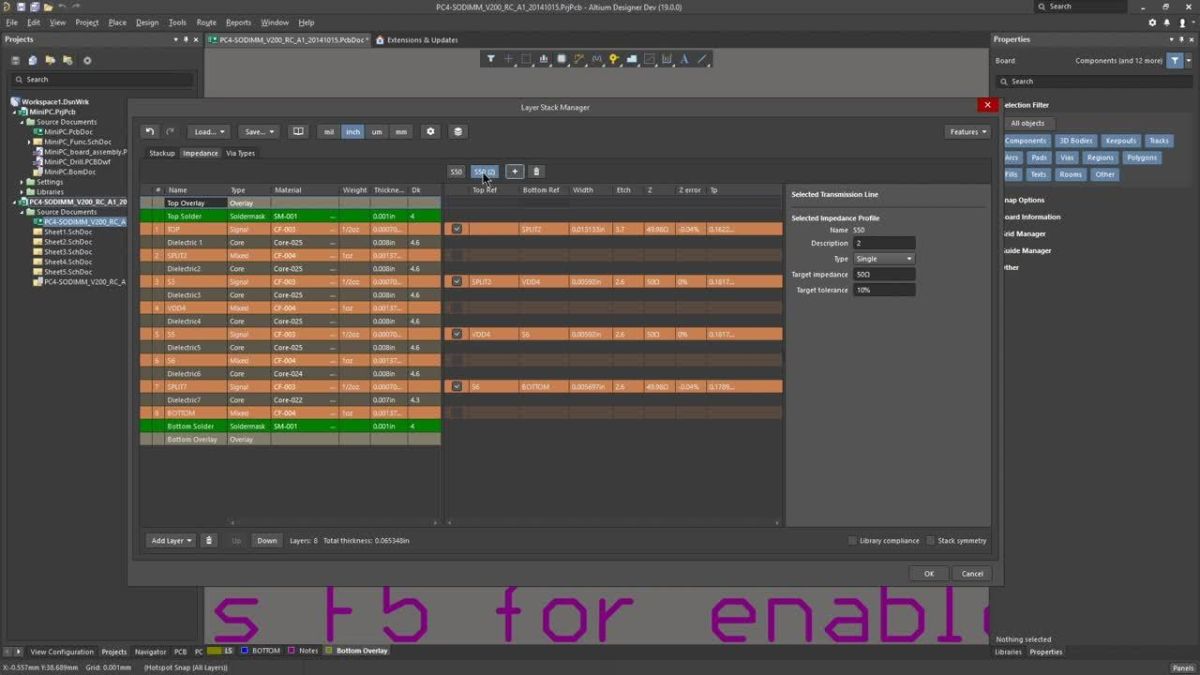Click the Undo icon in Layer Stack Manager
Screen dimensions: 1200x675
click(x=148, y=131)
